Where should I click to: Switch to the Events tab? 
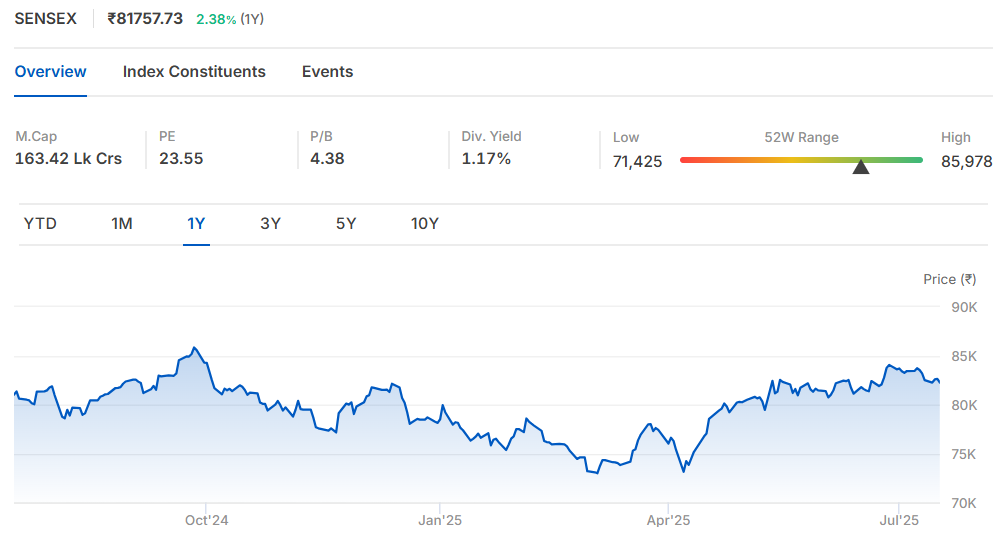(327, 71)
